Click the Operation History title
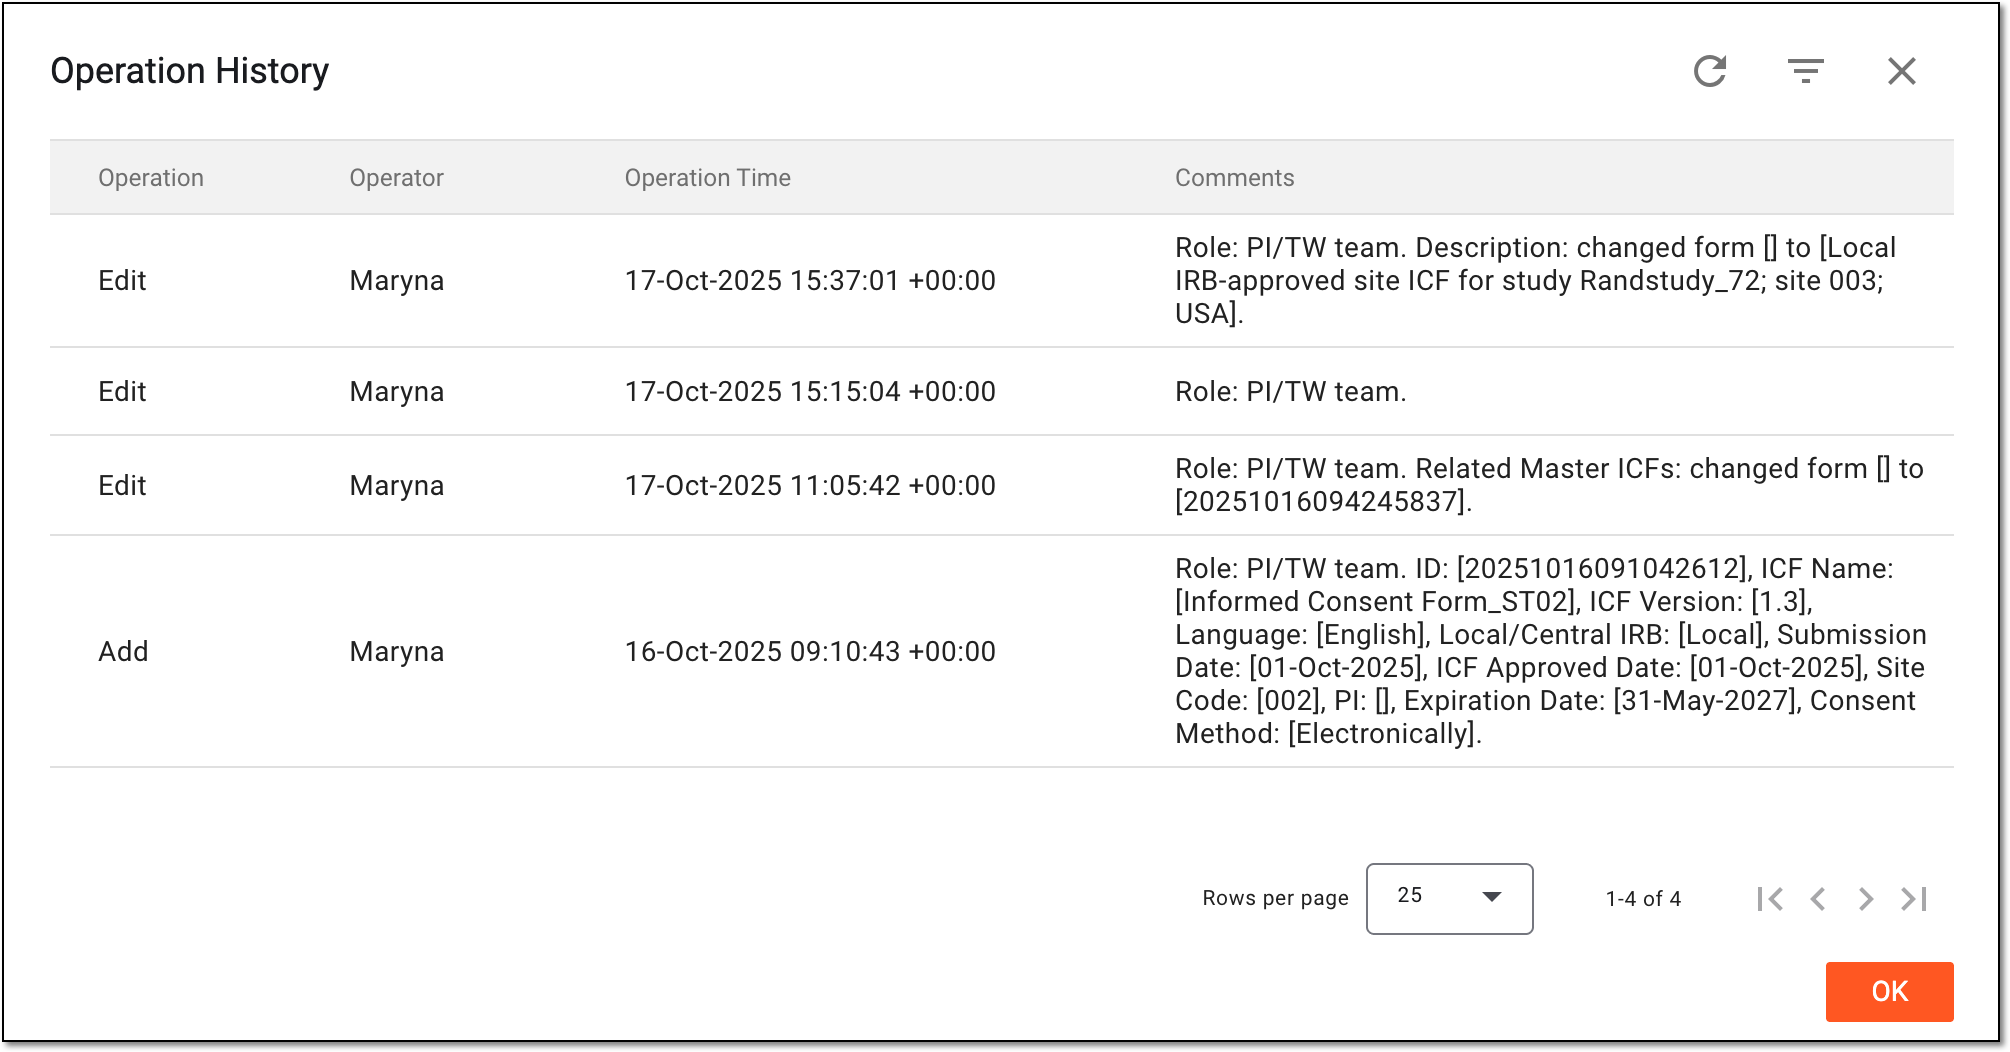 click(x=189, y=71)
